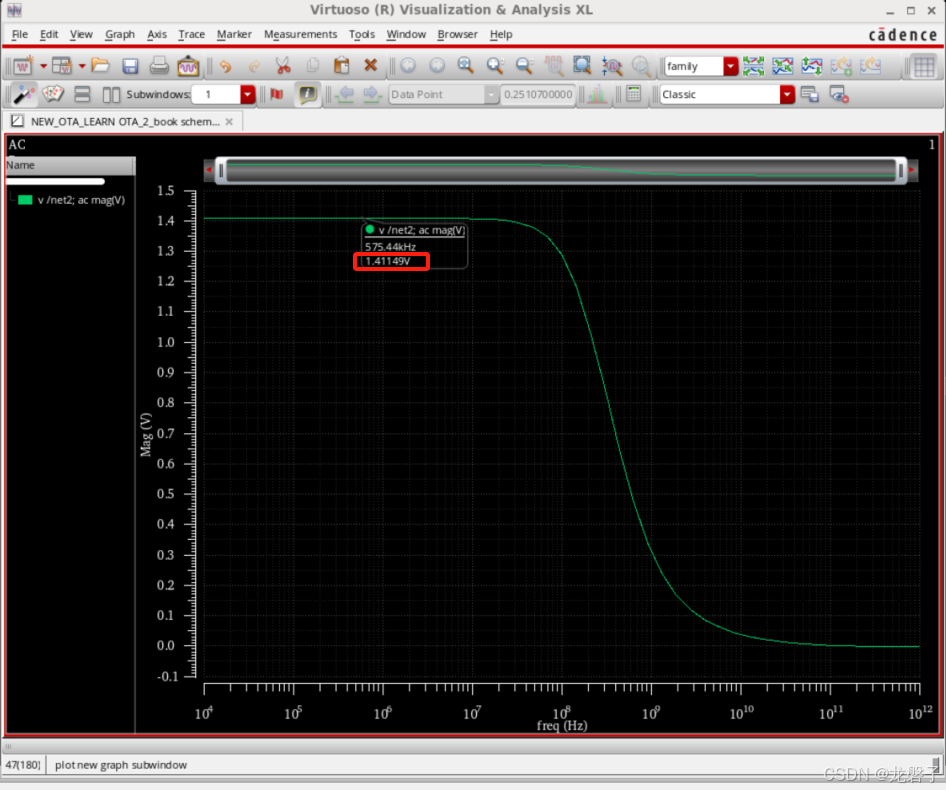946x790 pixels.
Task: Open the Measurements menu
Action: [300, 34]
